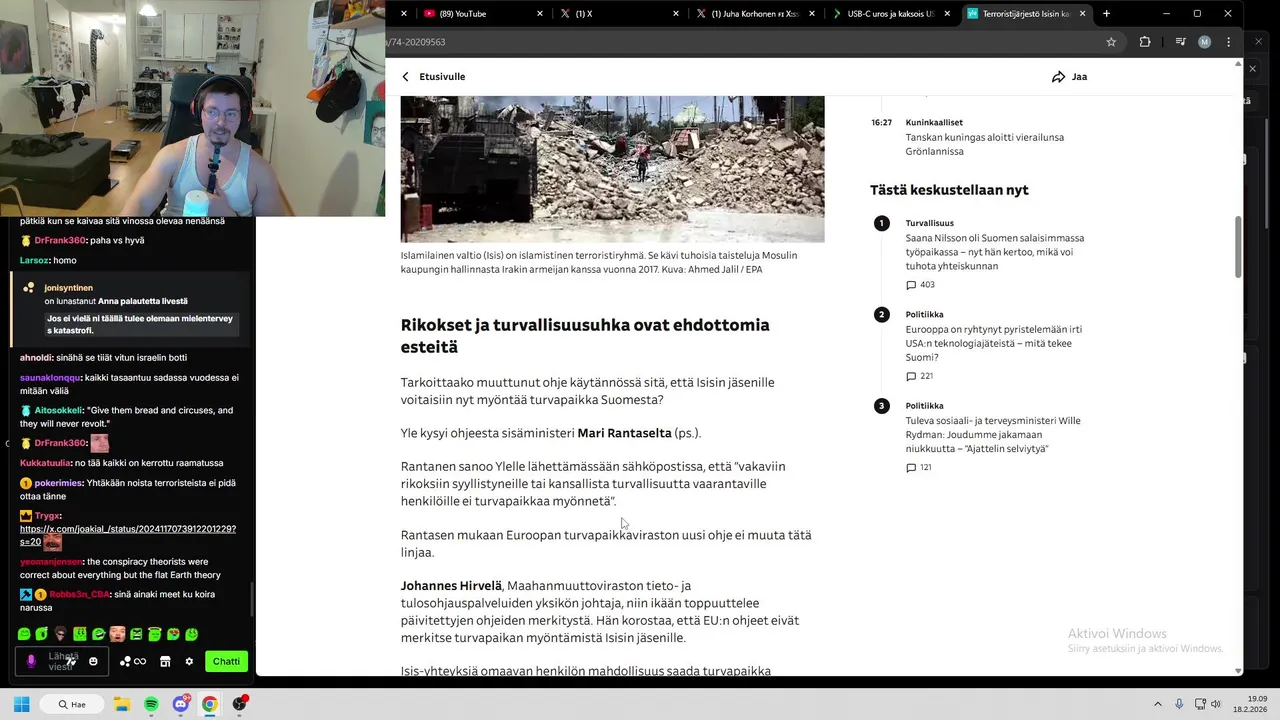Grab the article page scrollbar thumb

[1238, 247]
